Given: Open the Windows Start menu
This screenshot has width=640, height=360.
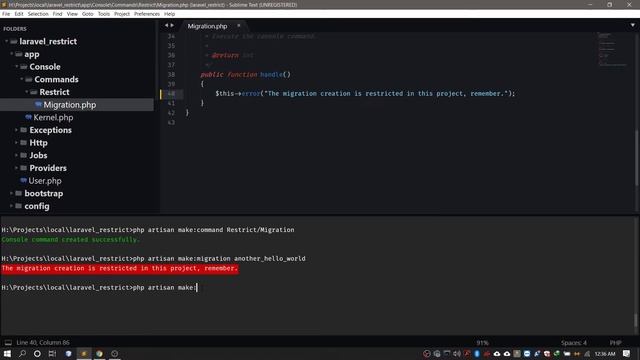Looking at the screenshot, I should 7,353.
